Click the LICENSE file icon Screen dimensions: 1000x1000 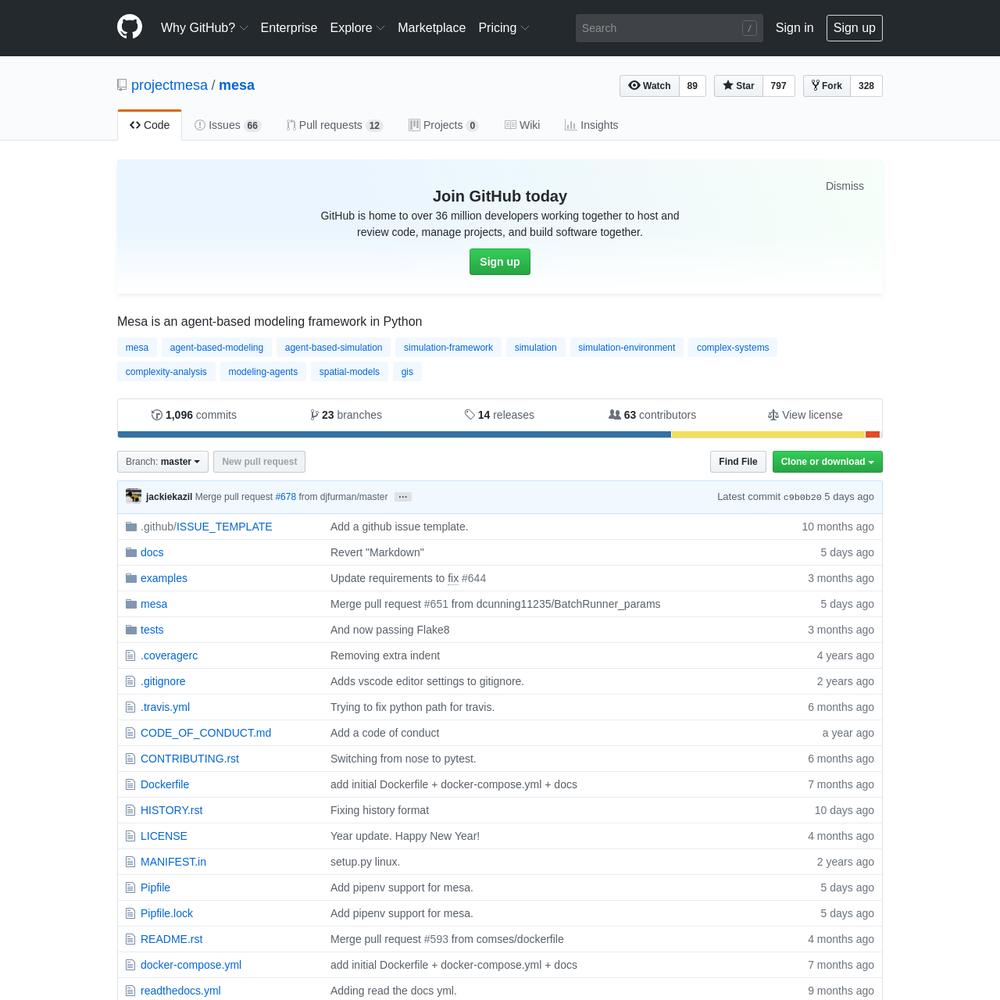point(131,836)
